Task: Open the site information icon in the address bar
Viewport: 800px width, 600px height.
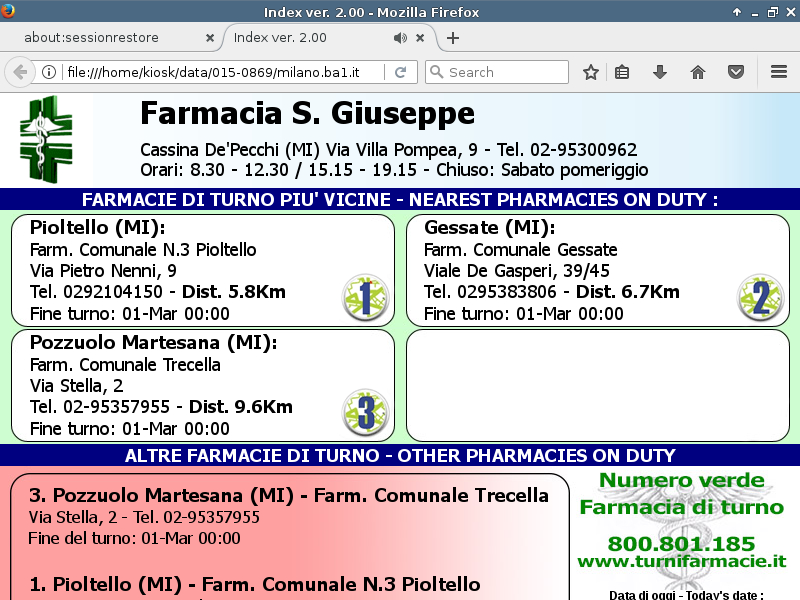Action: (x=48, y=72)
